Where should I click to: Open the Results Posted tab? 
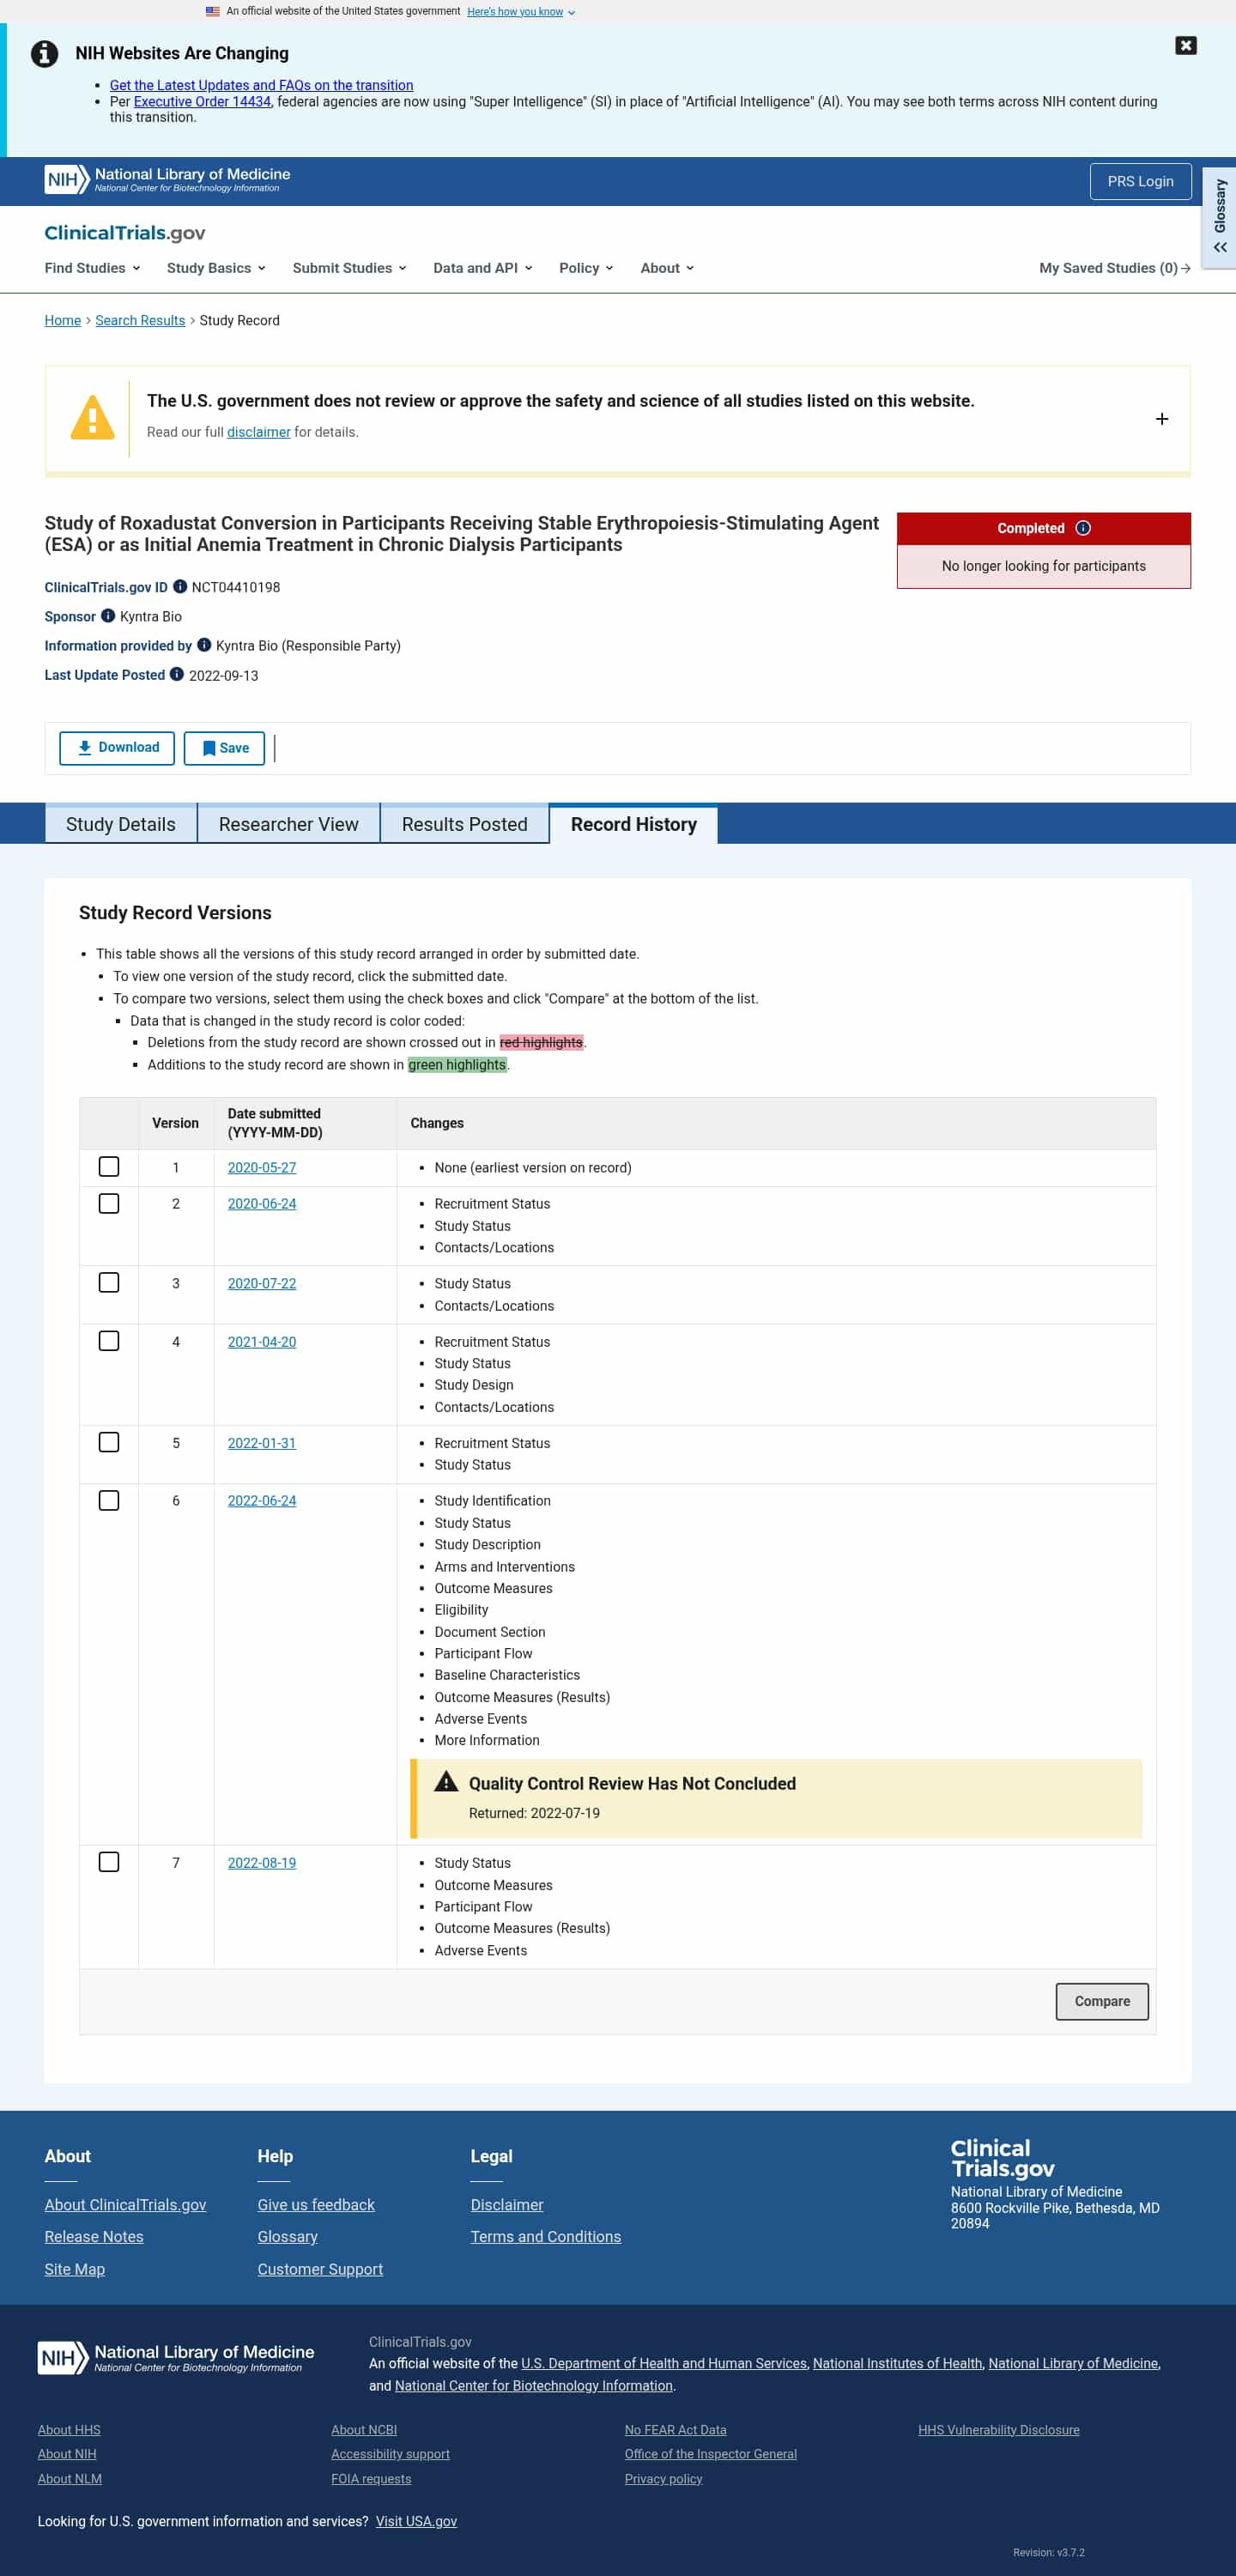point(465,824)
